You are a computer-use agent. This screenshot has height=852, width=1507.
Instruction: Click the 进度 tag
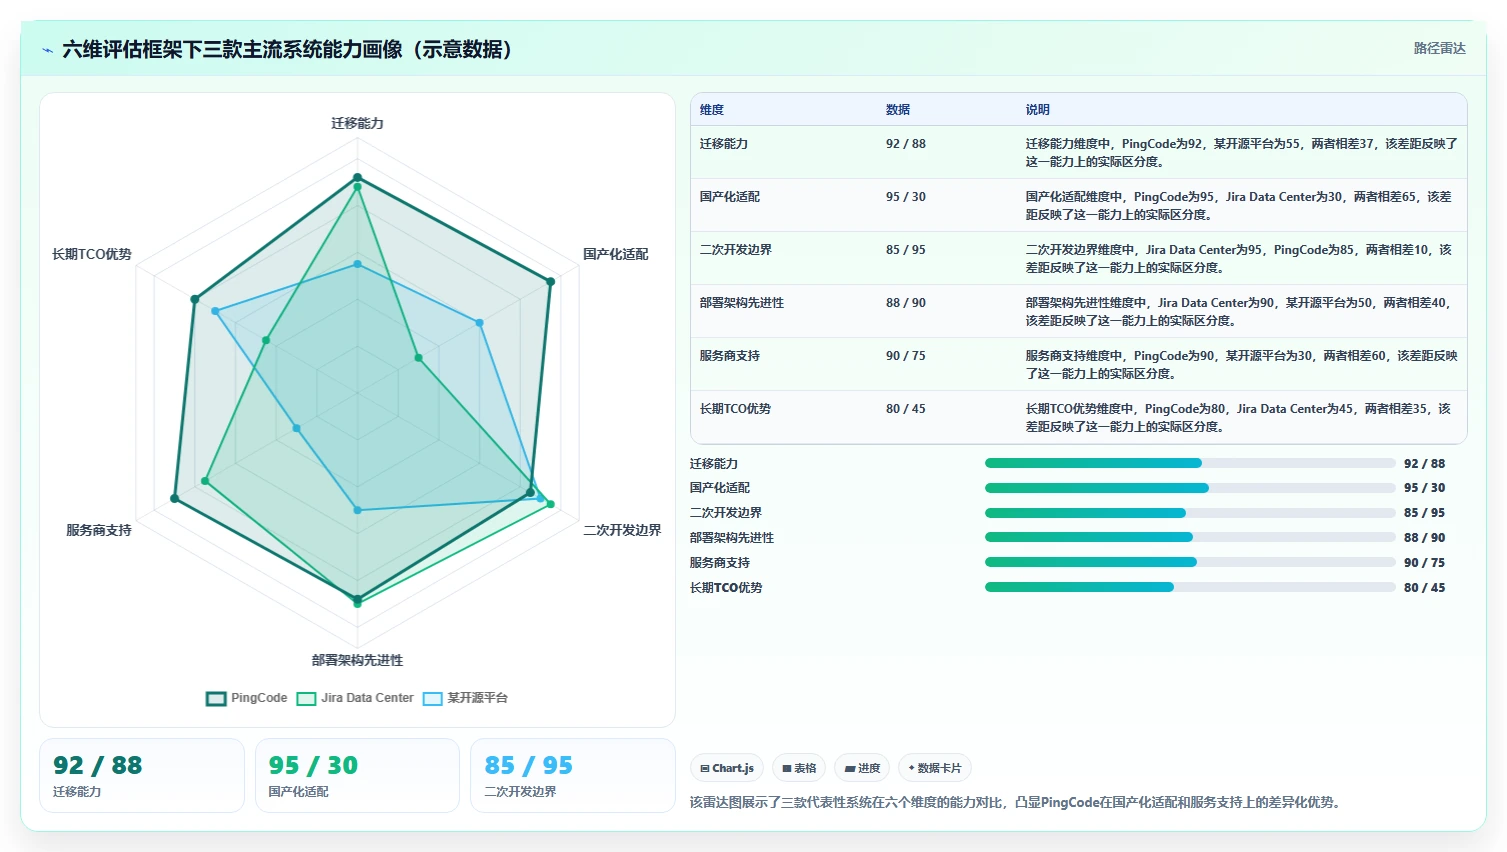click(862, 768)
